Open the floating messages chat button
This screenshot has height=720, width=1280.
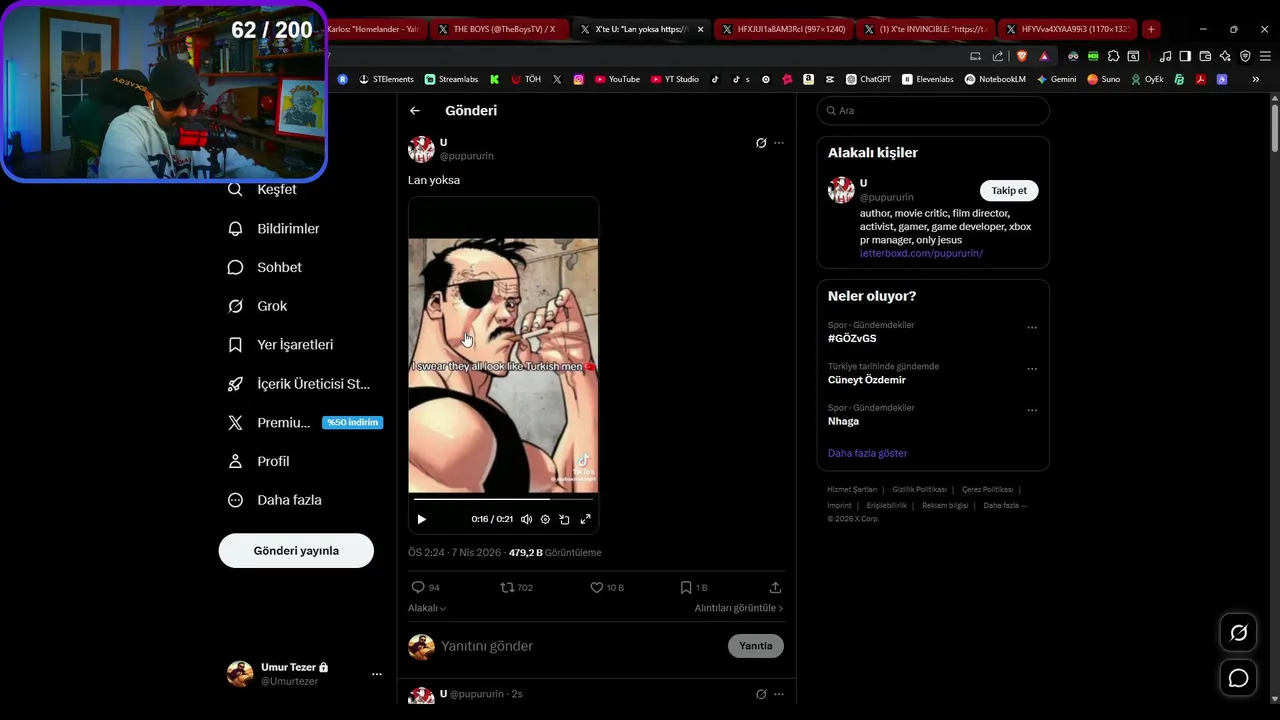(1239, 678)
